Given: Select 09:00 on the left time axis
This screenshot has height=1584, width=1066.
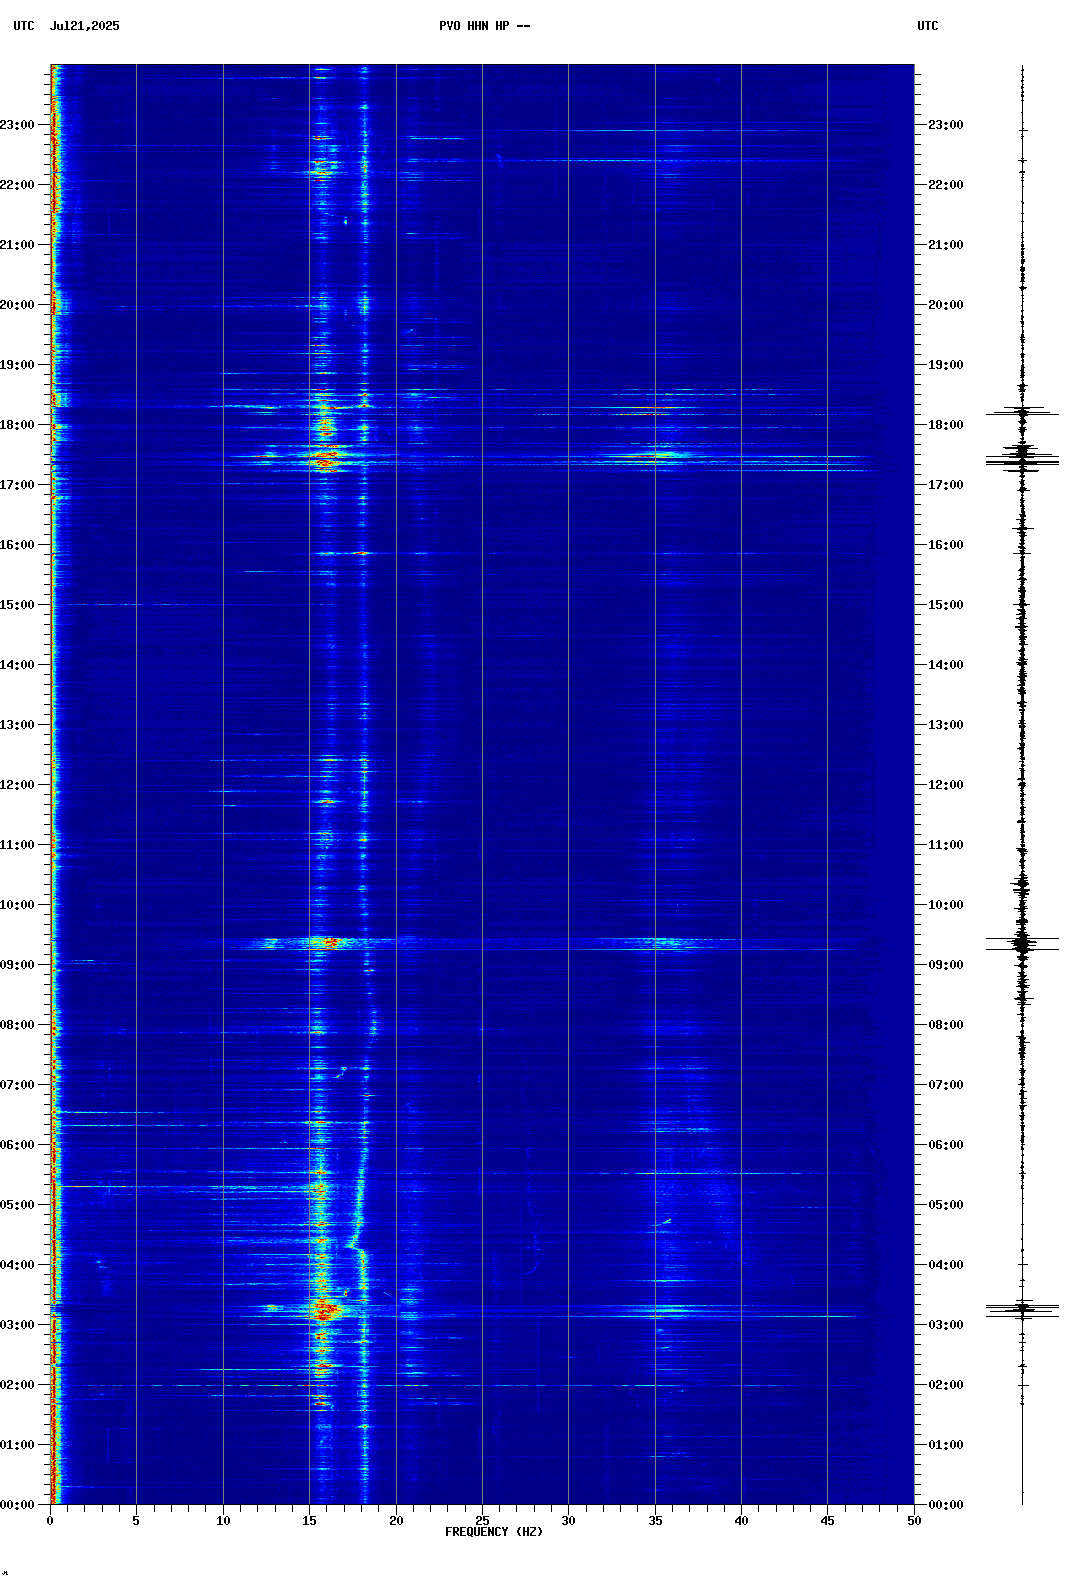Looking at the screenshot, I should pos(17,965).
